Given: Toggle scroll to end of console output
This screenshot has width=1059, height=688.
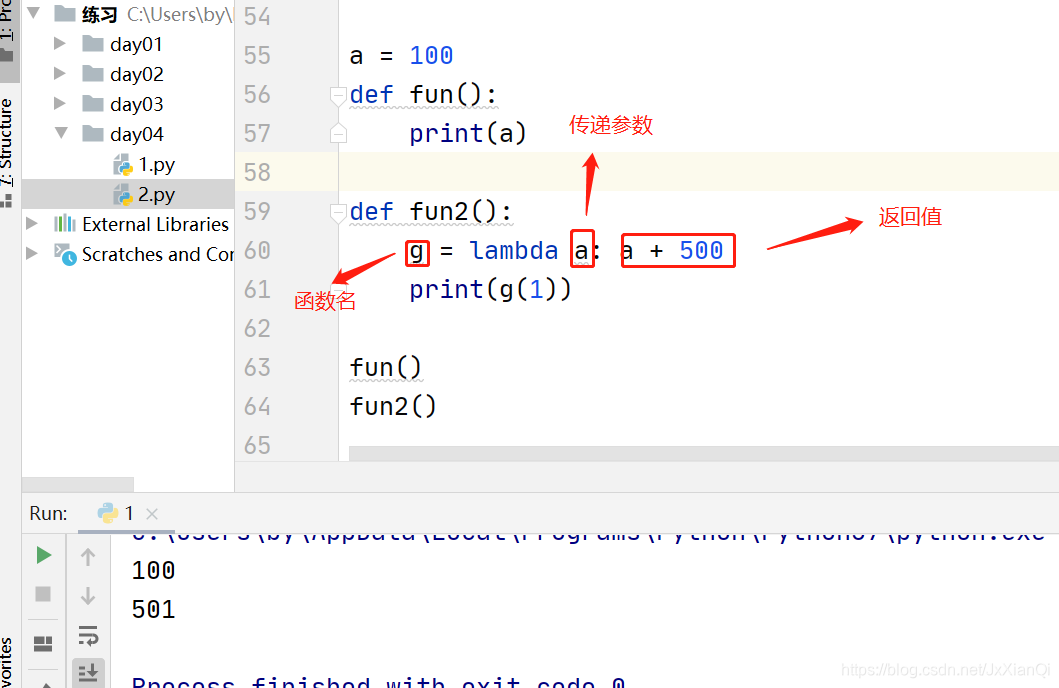Looking at the screenshot, I should (88, 672).
